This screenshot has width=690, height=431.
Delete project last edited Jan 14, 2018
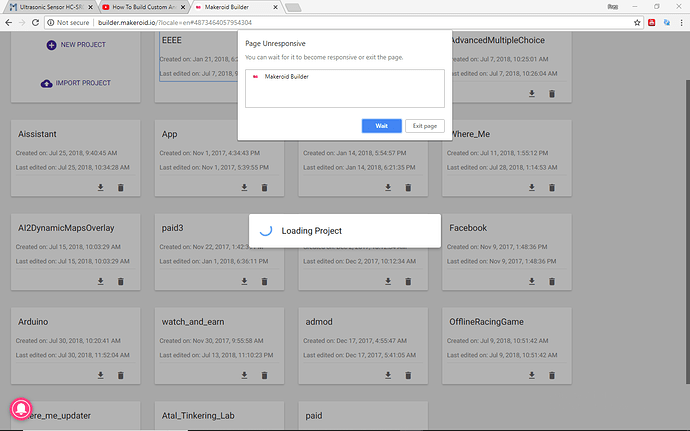[x=408, y=188]
